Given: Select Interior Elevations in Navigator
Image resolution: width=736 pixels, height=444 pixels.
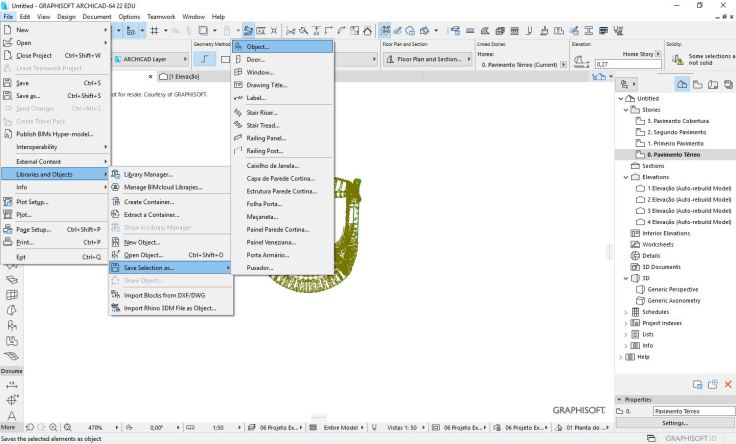Looking at the screenshot, I should point(666,233).
